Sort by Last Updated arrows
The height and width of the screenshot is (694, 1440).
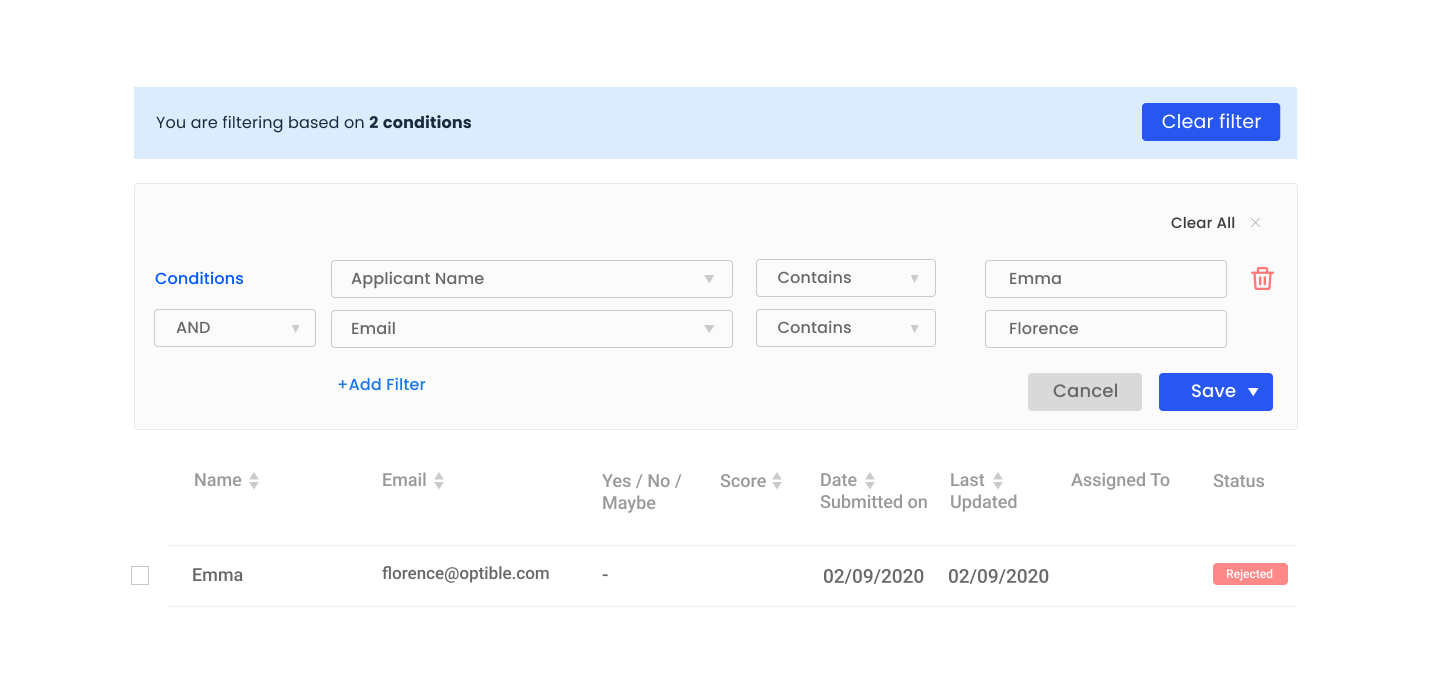(998, 481)
